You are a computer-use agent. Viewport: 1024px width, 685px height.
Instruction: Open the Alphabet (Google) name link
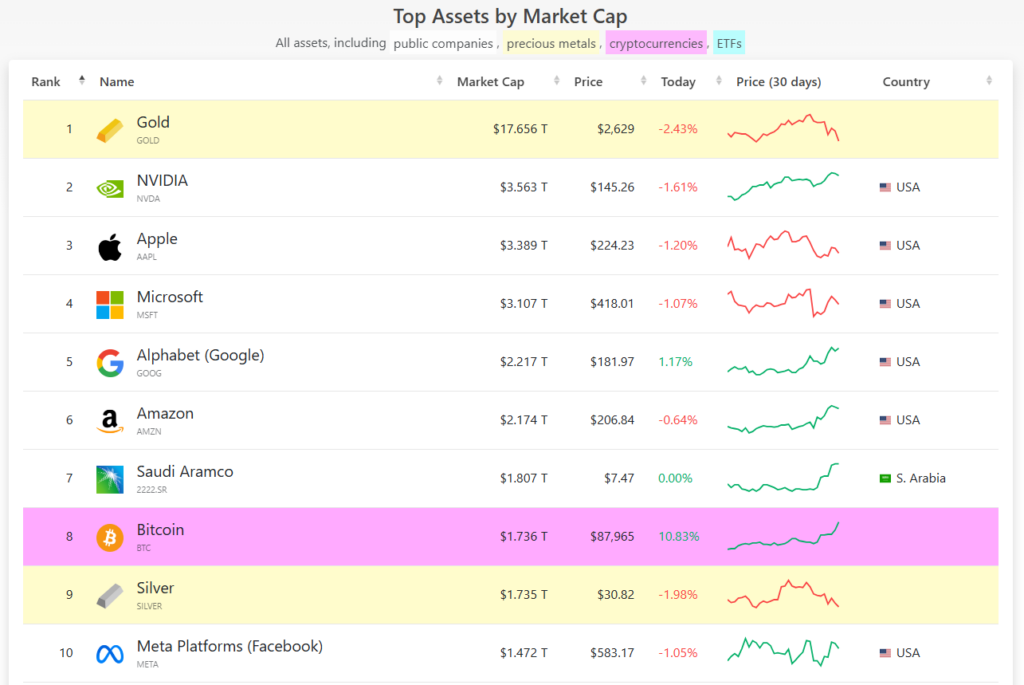pos(200,355)
